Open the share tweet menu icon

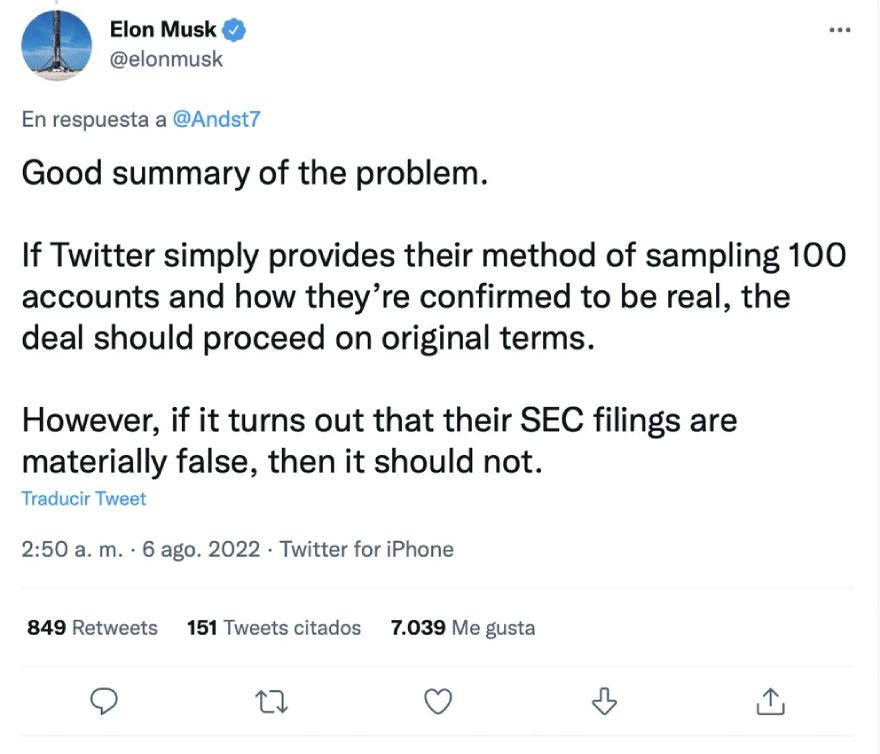click(x=769, y=701)
